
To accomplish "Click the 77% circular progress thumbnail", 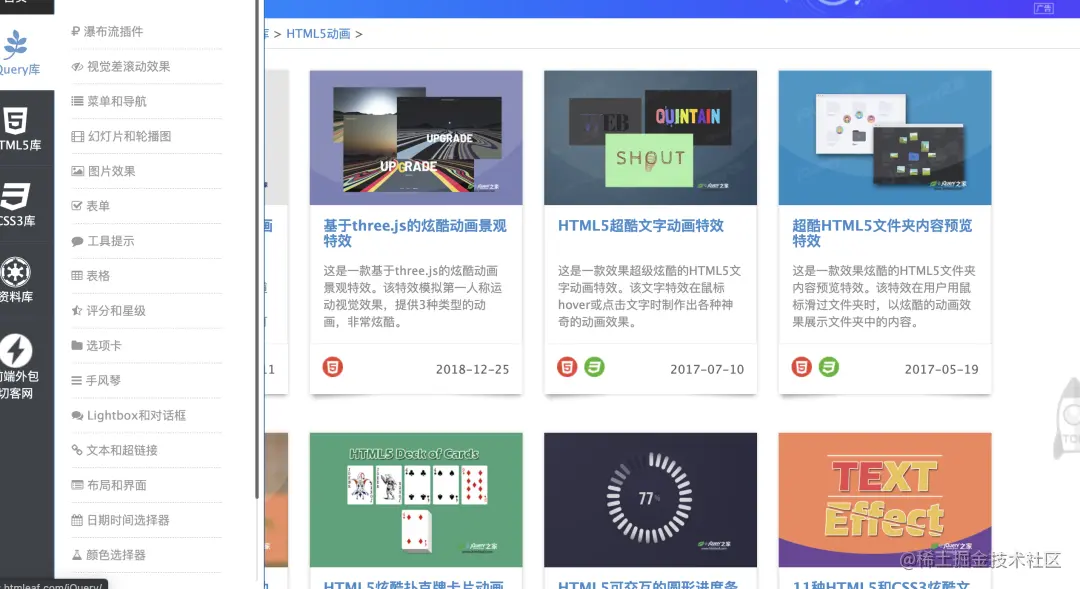I will [x=650, y=500].
